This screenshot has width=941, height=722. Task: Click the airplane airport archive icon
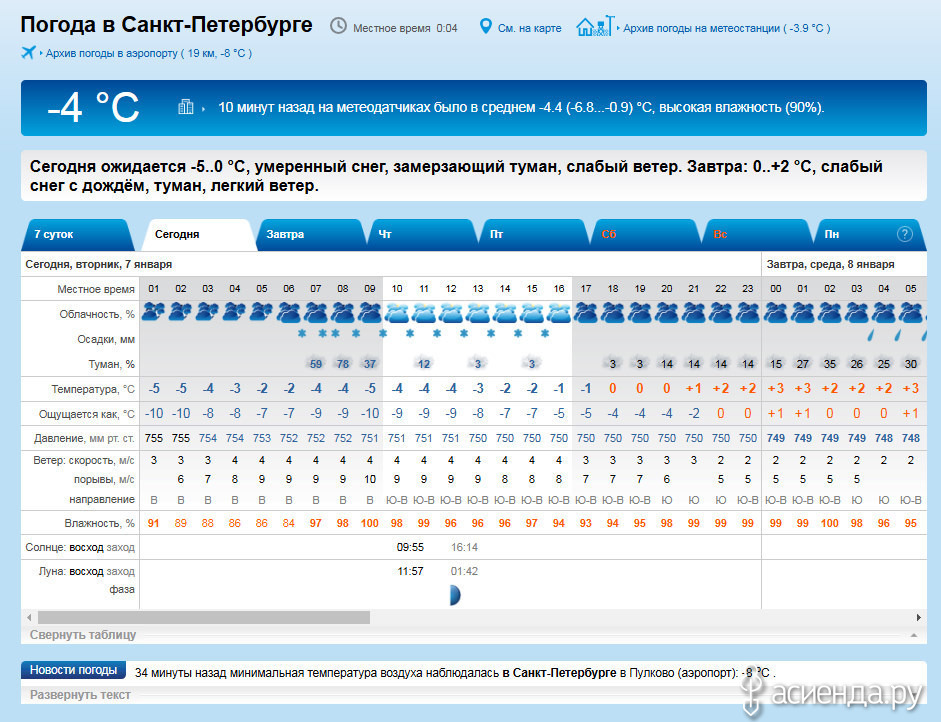tap(28, 52)
